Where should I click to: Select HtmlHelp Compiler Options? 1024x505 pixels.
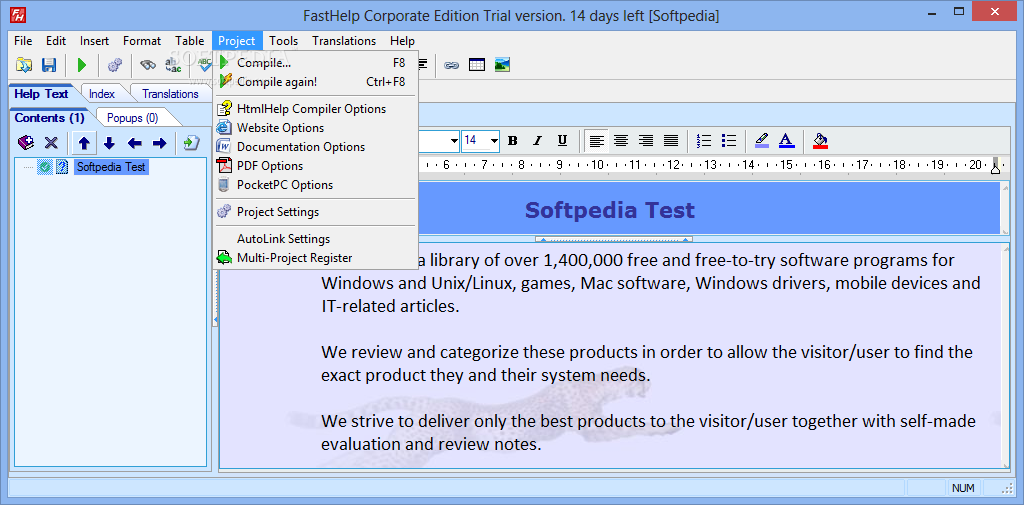point(315,108)
